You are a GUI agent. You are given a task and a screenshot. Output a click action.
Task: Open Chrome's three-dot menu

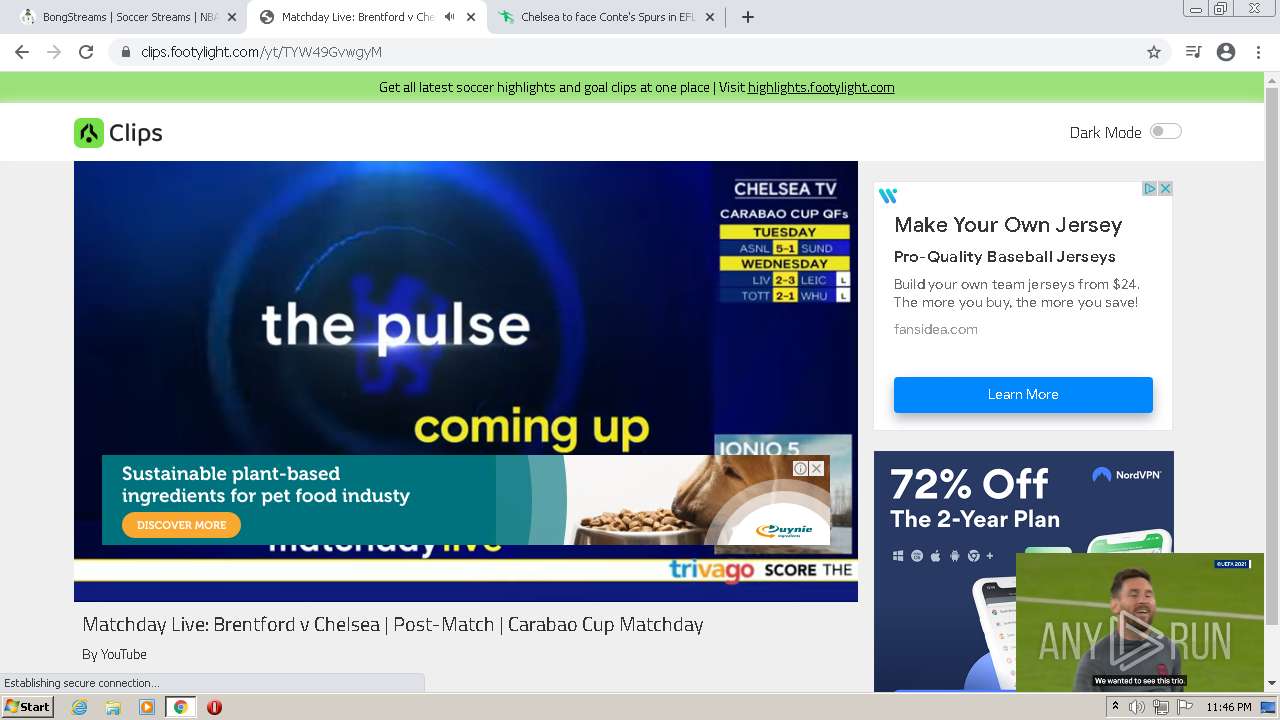tap(1258, 52)
